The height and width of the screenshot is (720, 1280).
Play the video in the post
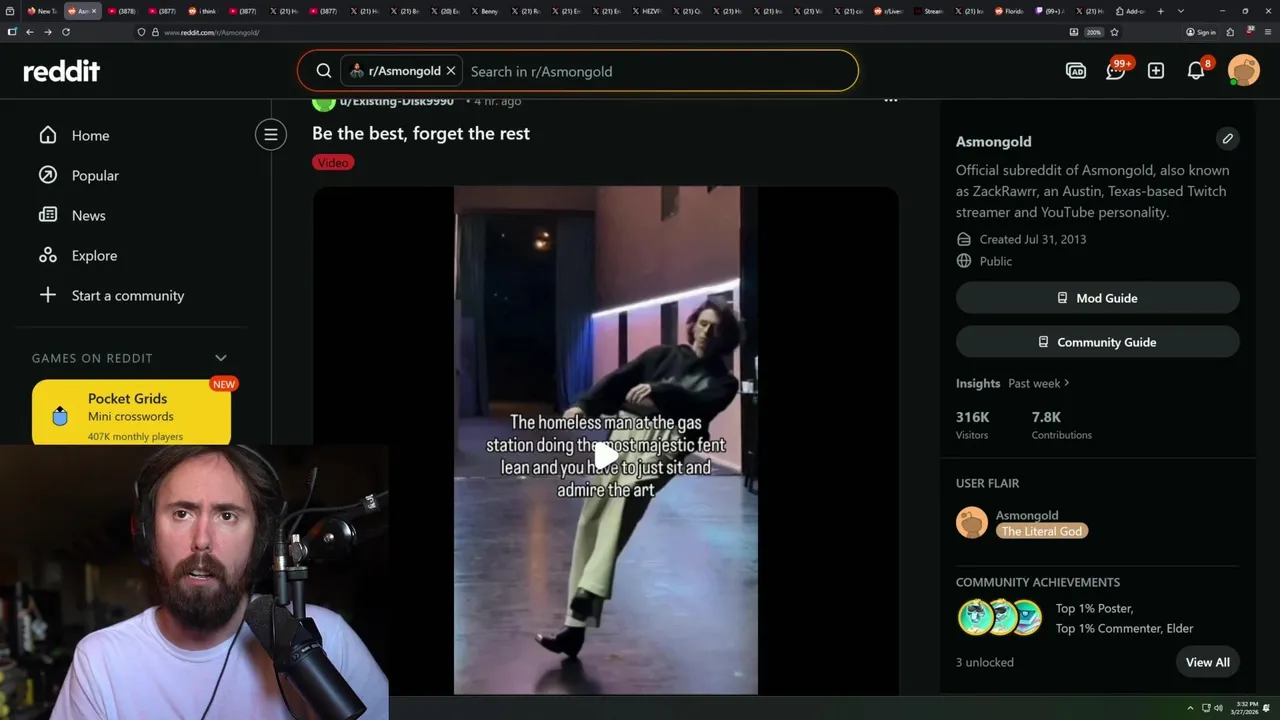coord(606,456)
